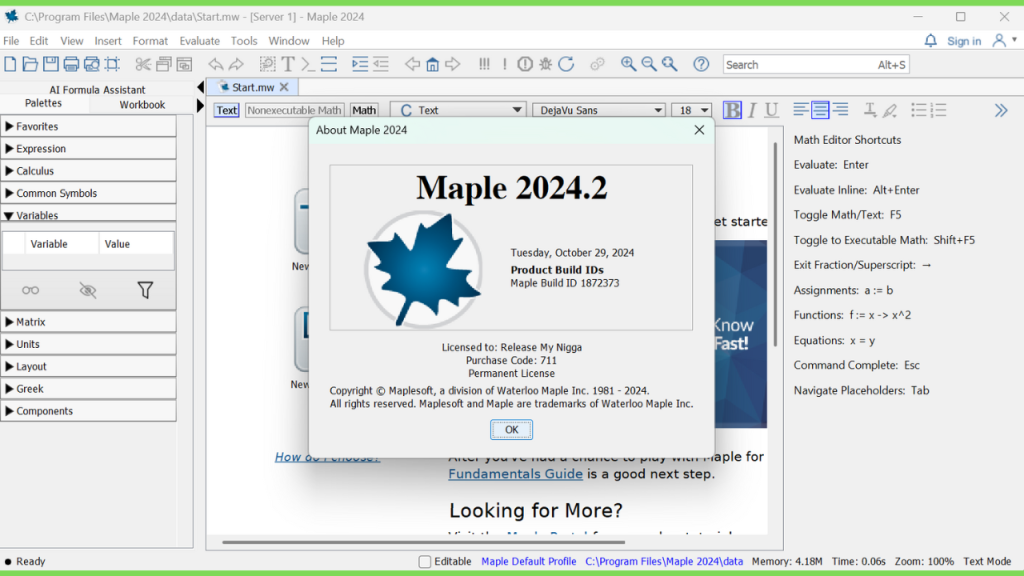Pick a text color using the underlined T icon

click(x=870, y=110)
